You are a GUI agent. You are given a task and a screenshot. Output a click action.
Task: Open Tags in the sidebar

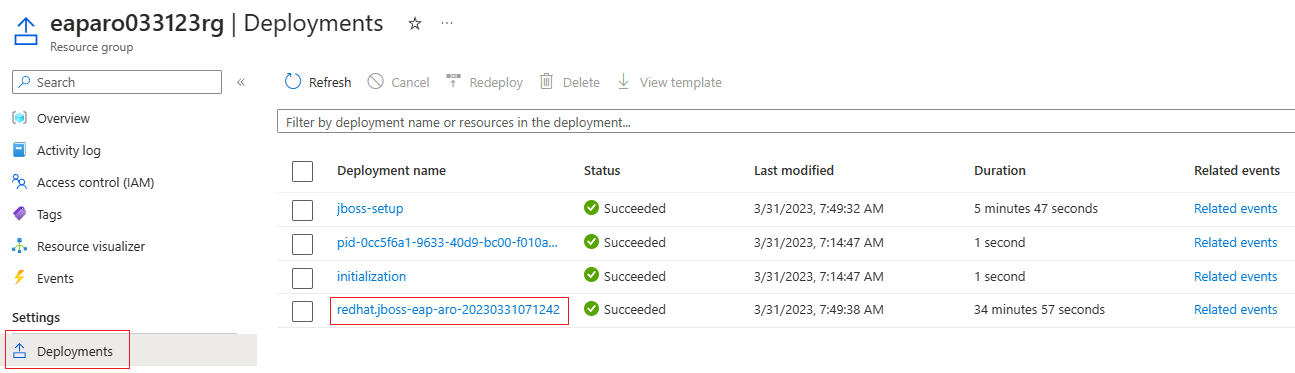pos(49,214)
